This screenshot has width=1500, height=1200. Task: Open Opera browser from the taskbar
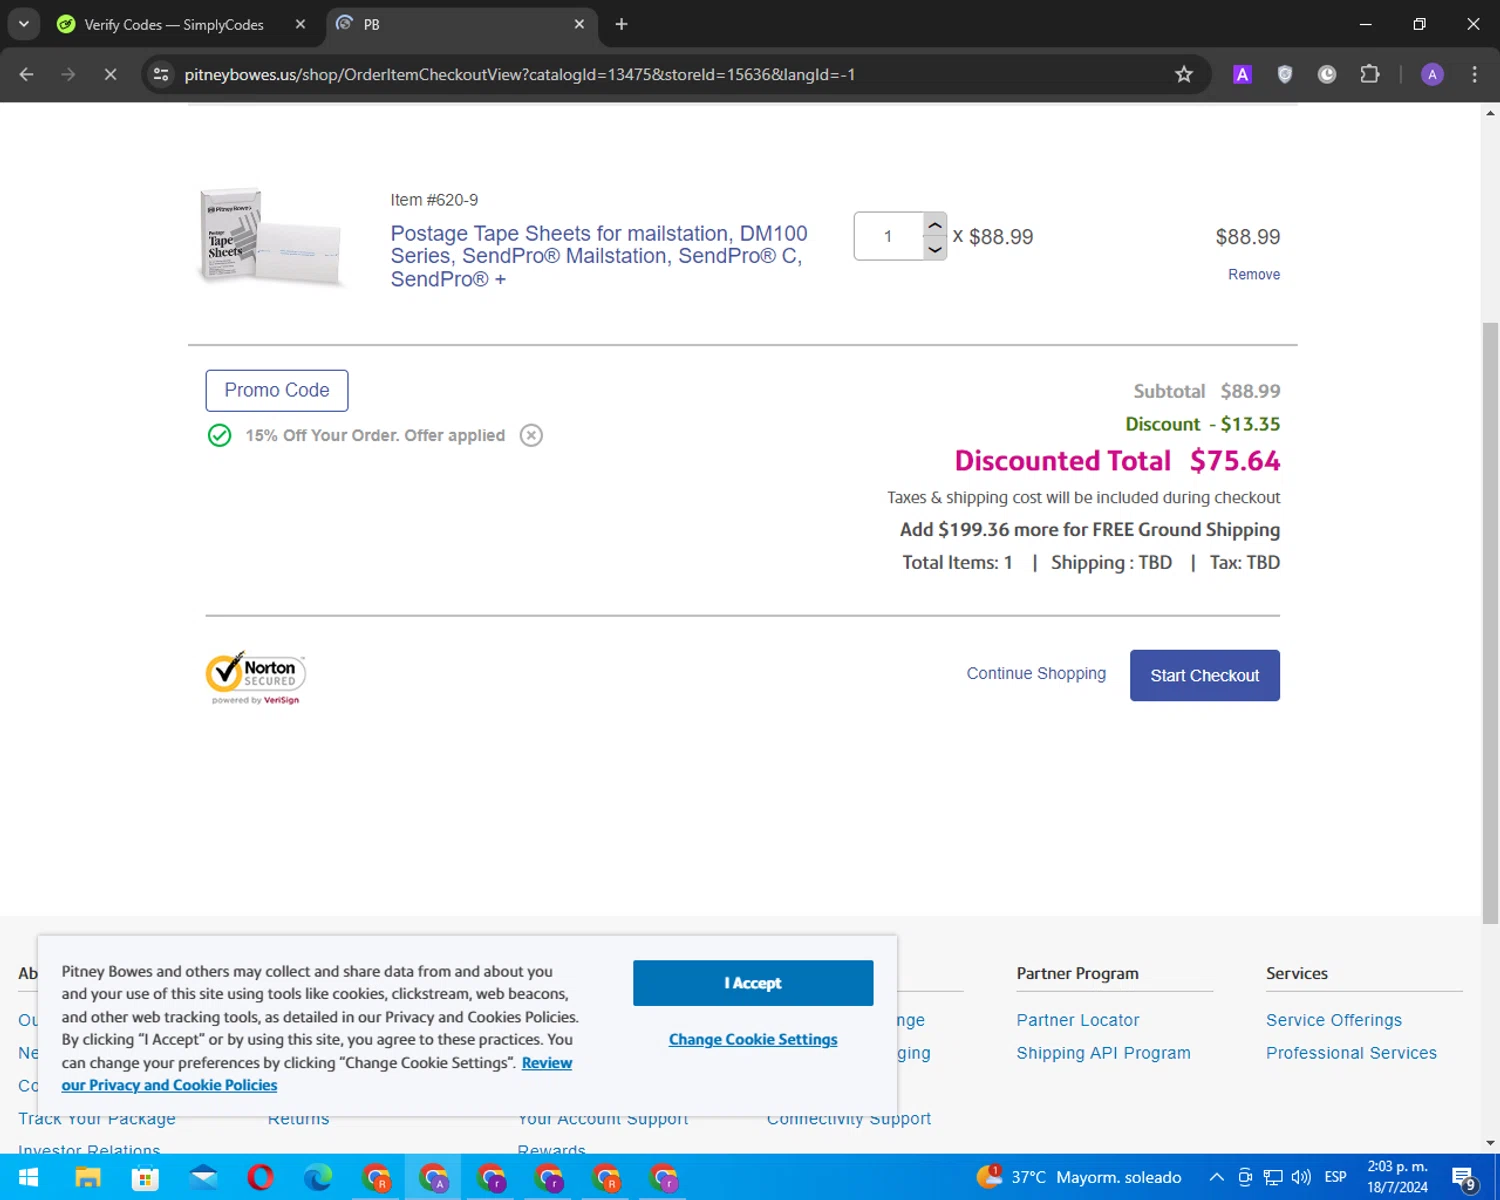[x=260, y=1177]
